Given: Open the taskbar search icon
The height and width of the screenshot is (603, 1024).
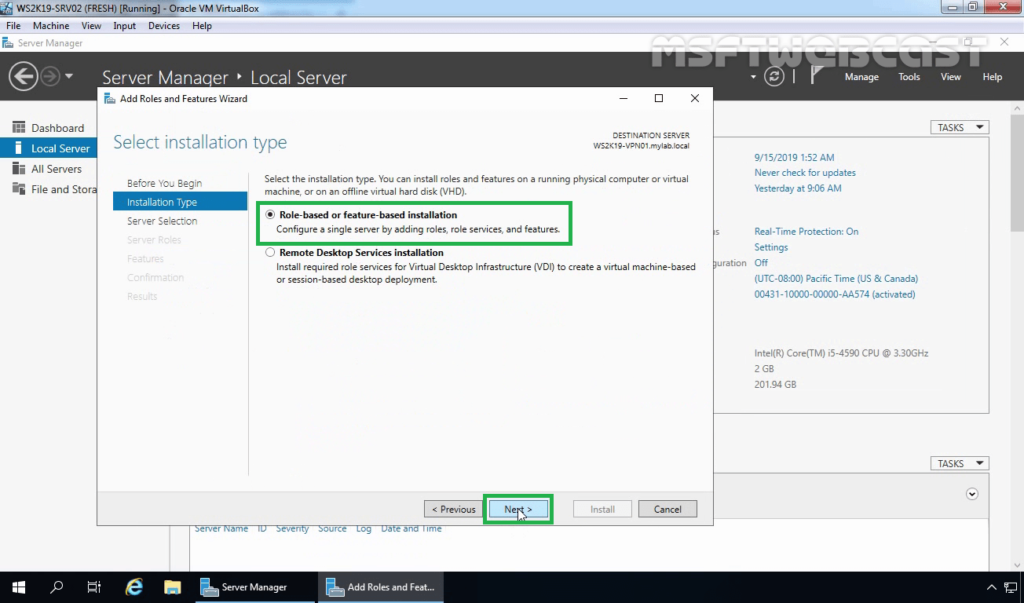Looking at the screenshot, I should click(x=56, y=587).
